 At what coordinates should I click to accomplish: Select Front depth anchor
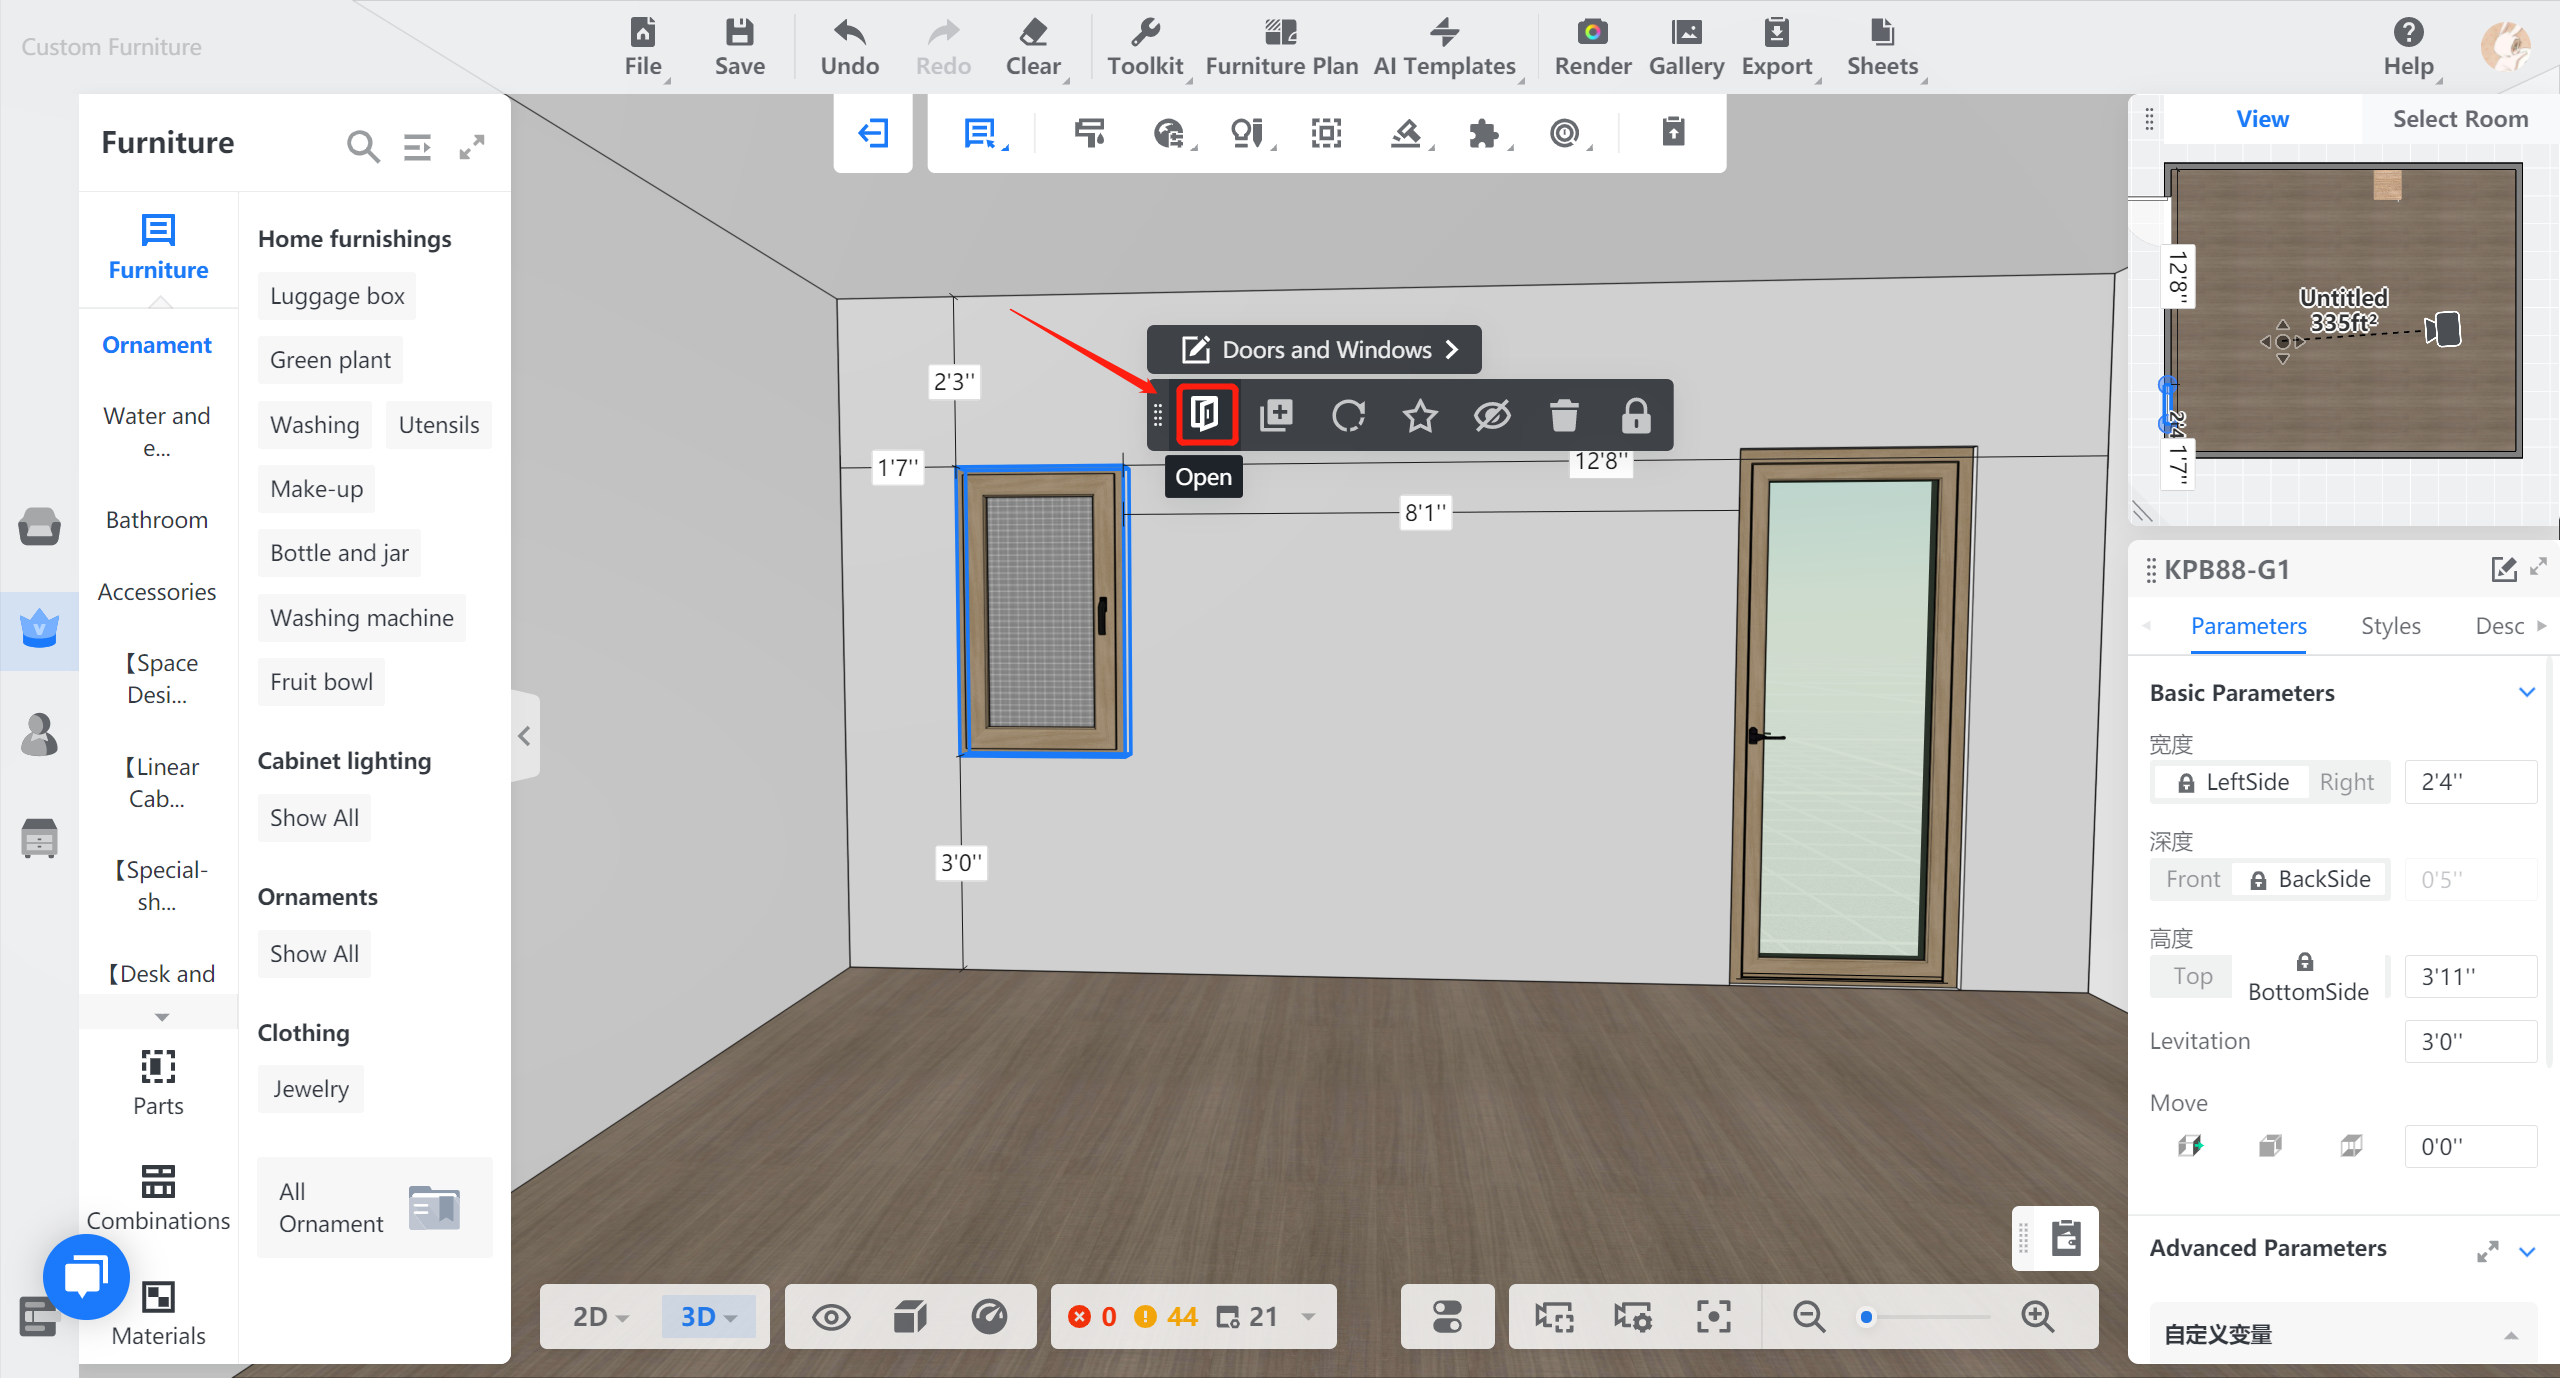2192,879
